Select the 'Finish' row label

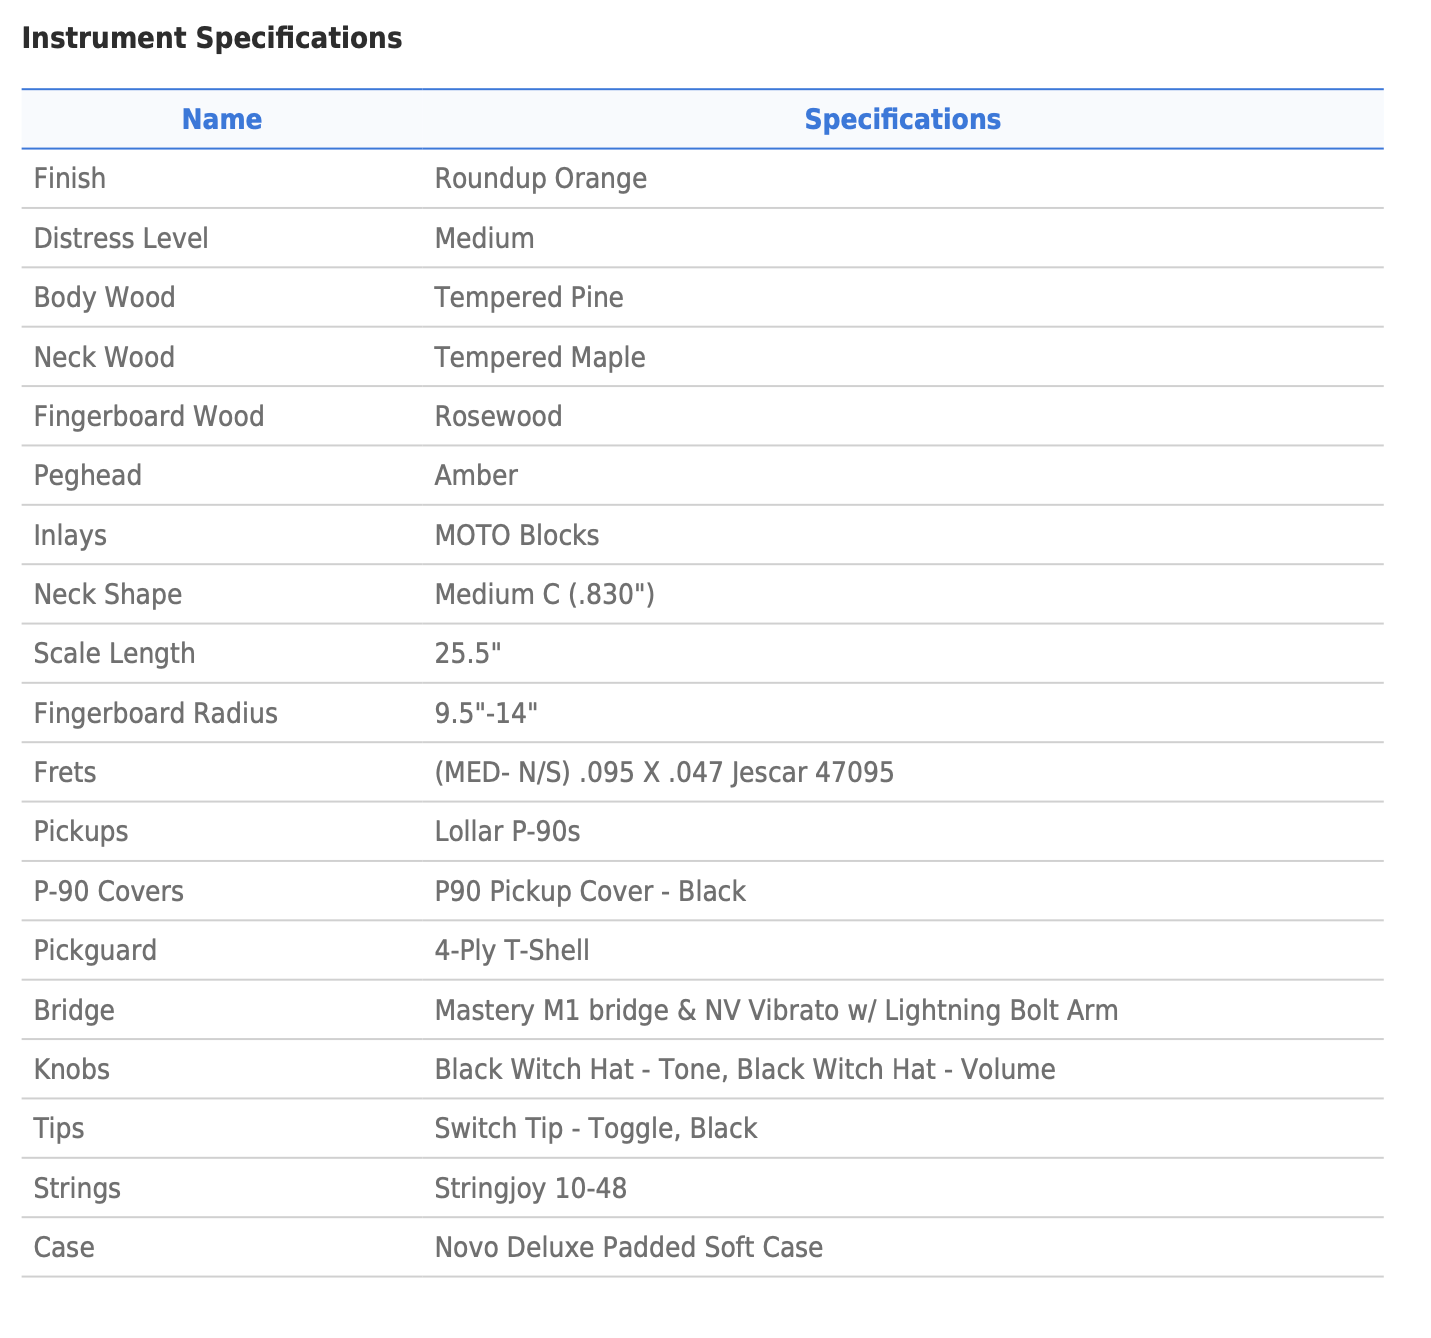click(70, 178)
